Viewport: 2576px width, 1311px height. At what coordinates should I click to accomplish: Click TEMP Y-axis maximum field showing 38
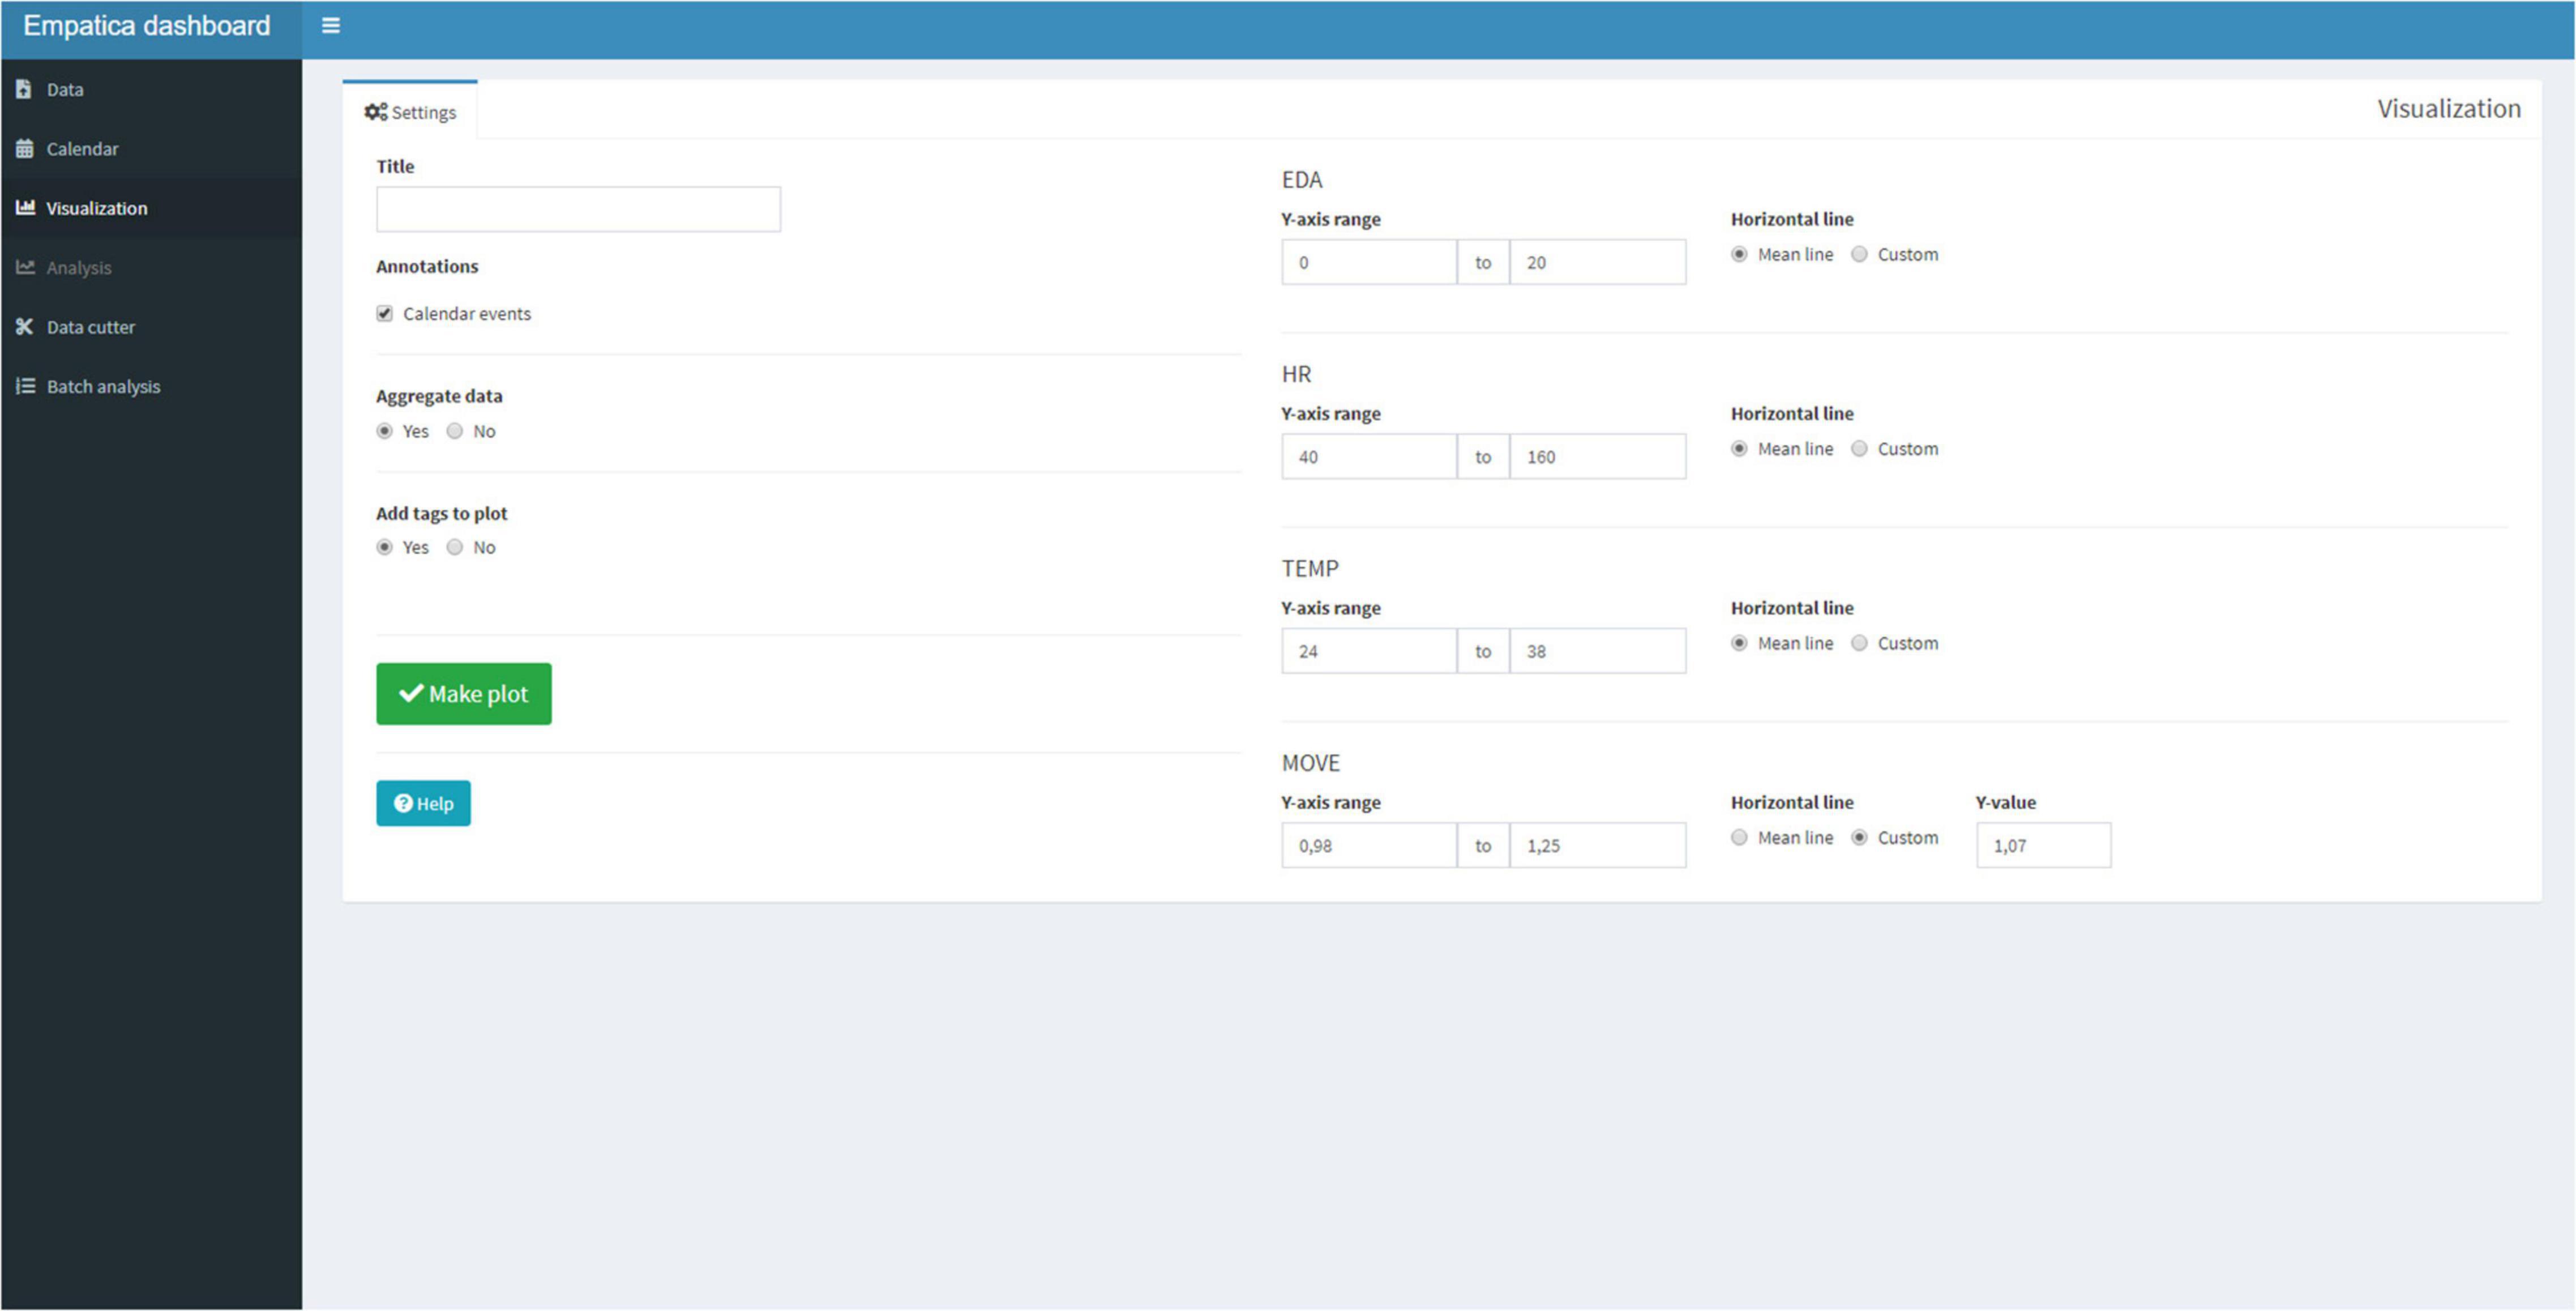coord(1598,651)
